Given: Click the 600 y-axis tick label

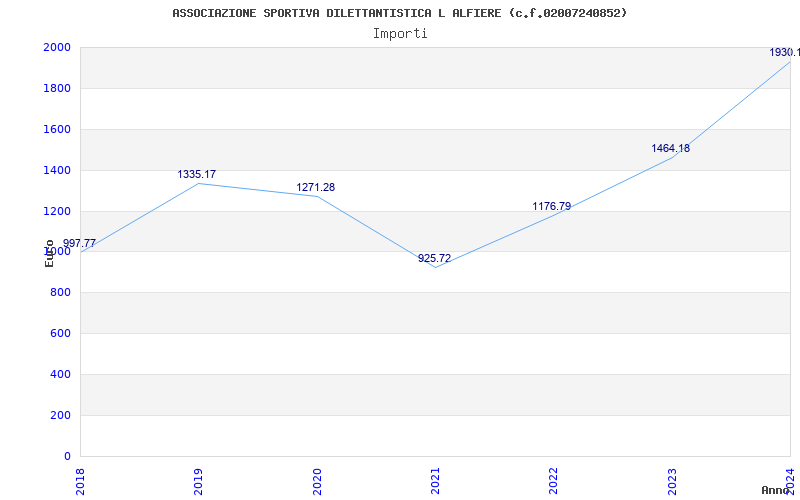Looking at the screenshot, I should click(60, 334).
